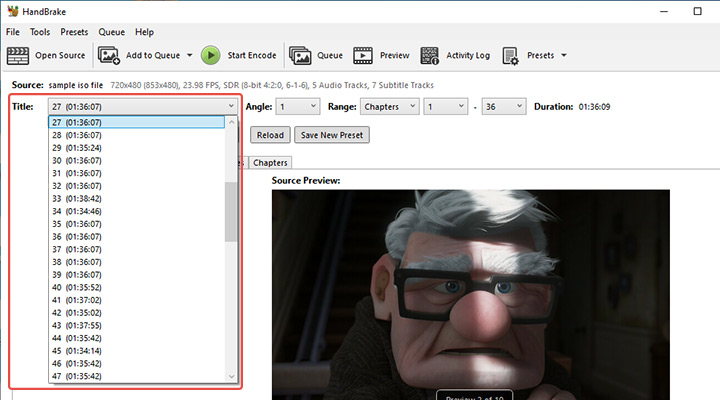Select title 42 (01:35:02)

136,313
